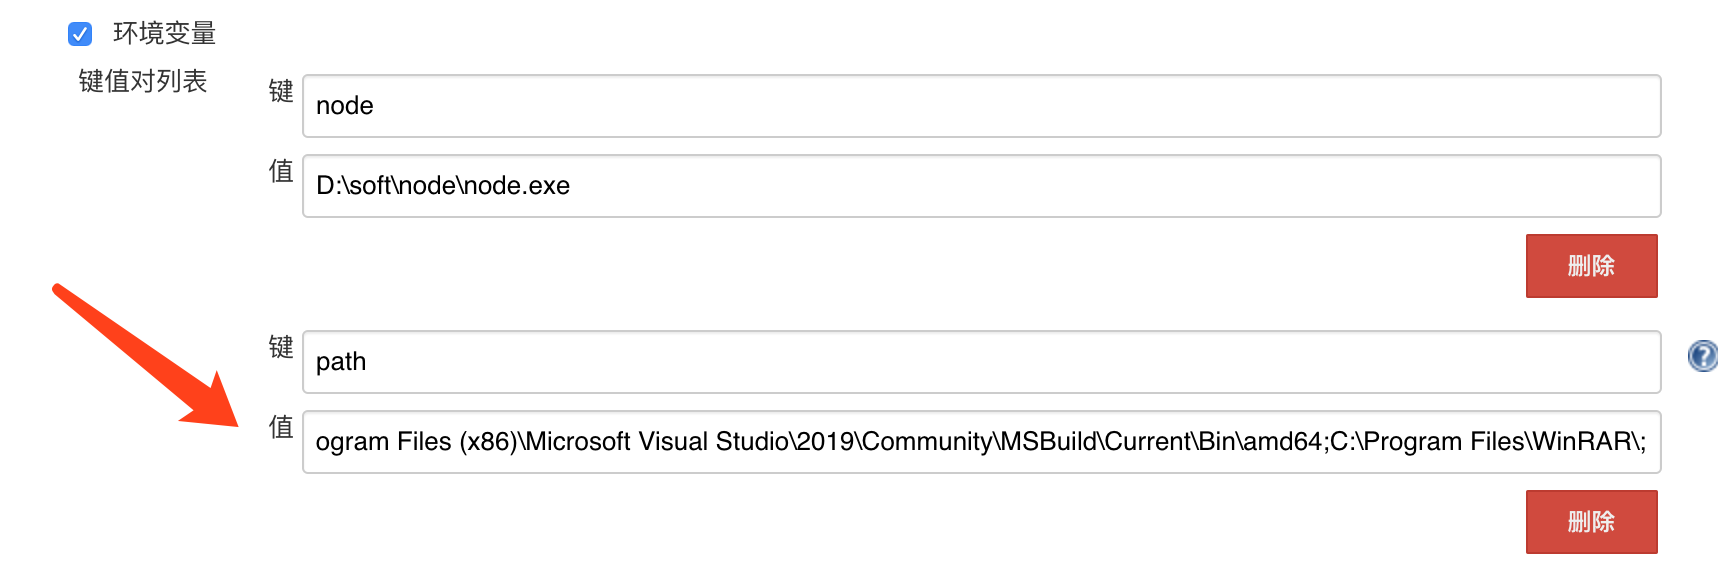The height and width of the screenshot is (564, 1718).
Task: Click the 值 label beside node.exe field
Action: (281, 171)
